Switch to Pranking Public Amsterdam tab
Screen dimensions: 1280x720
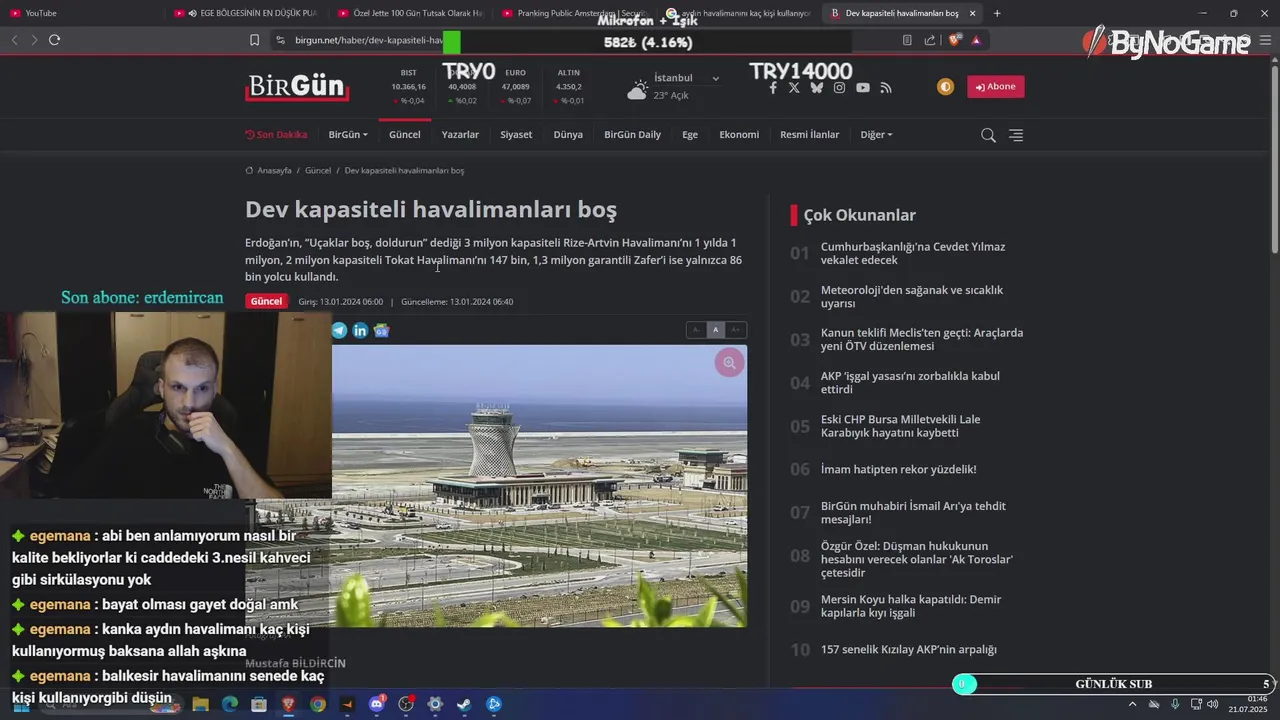pos(575,13)
